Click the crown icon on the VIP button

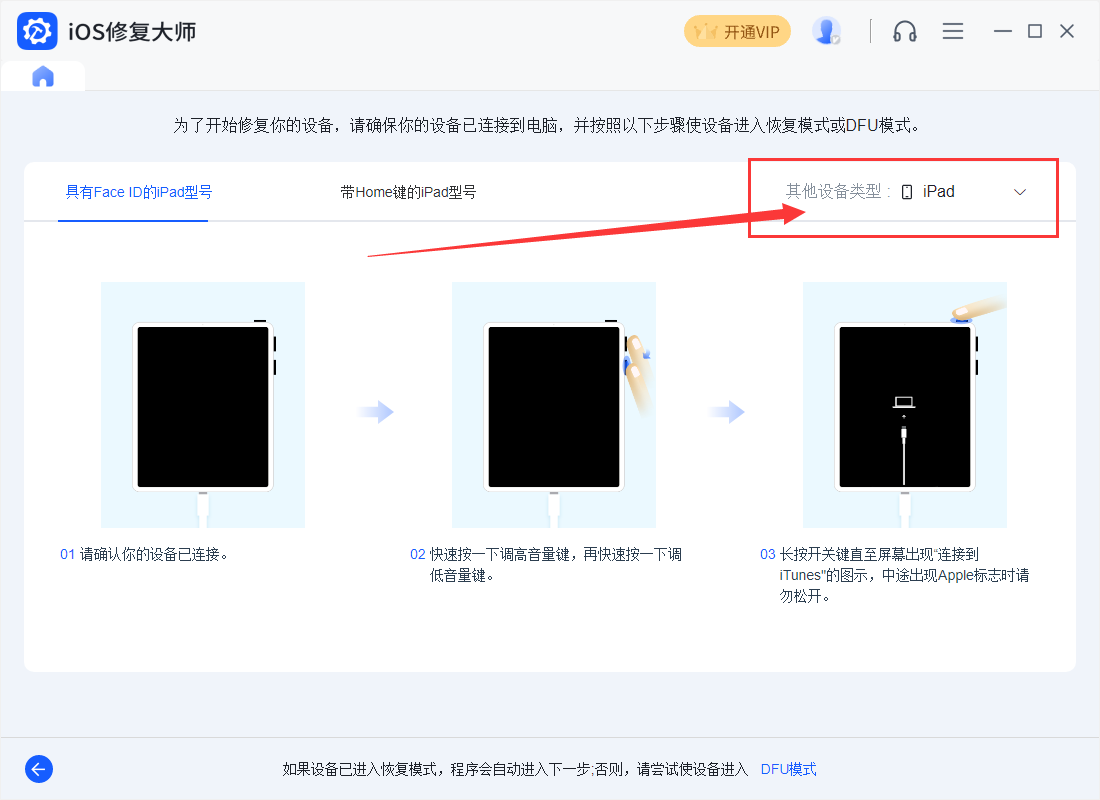(706, 31)
